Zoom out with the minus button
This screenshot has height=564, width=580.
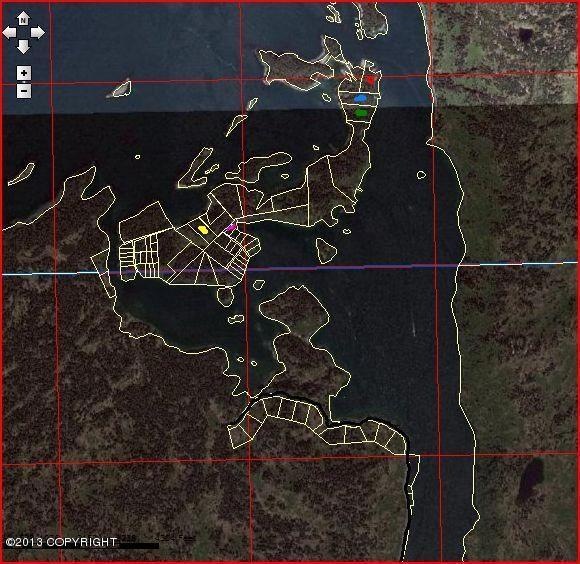click(x=24, y=91)
